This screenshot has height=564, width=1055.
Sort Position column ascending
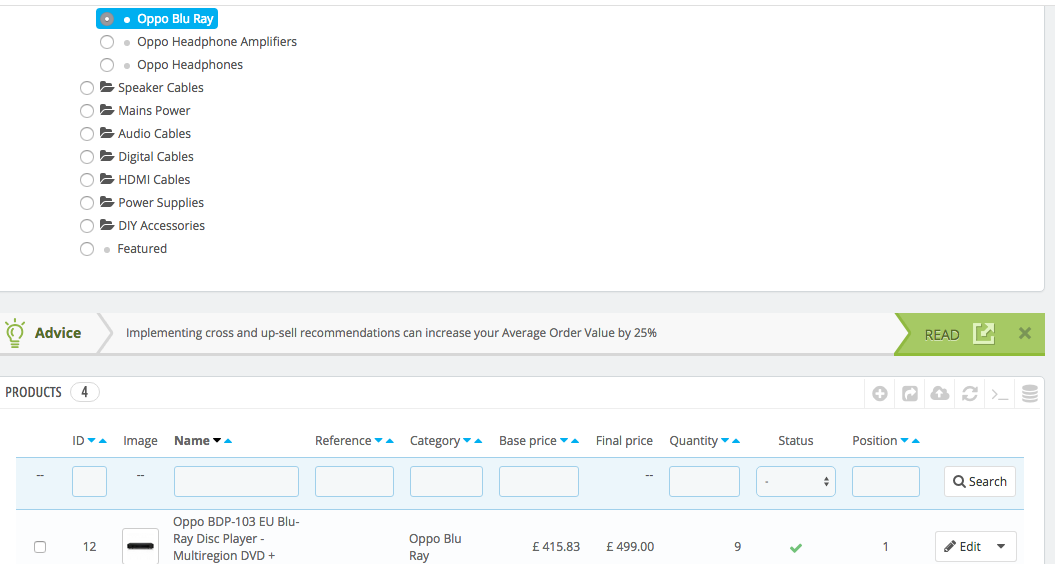coord(916,441)
